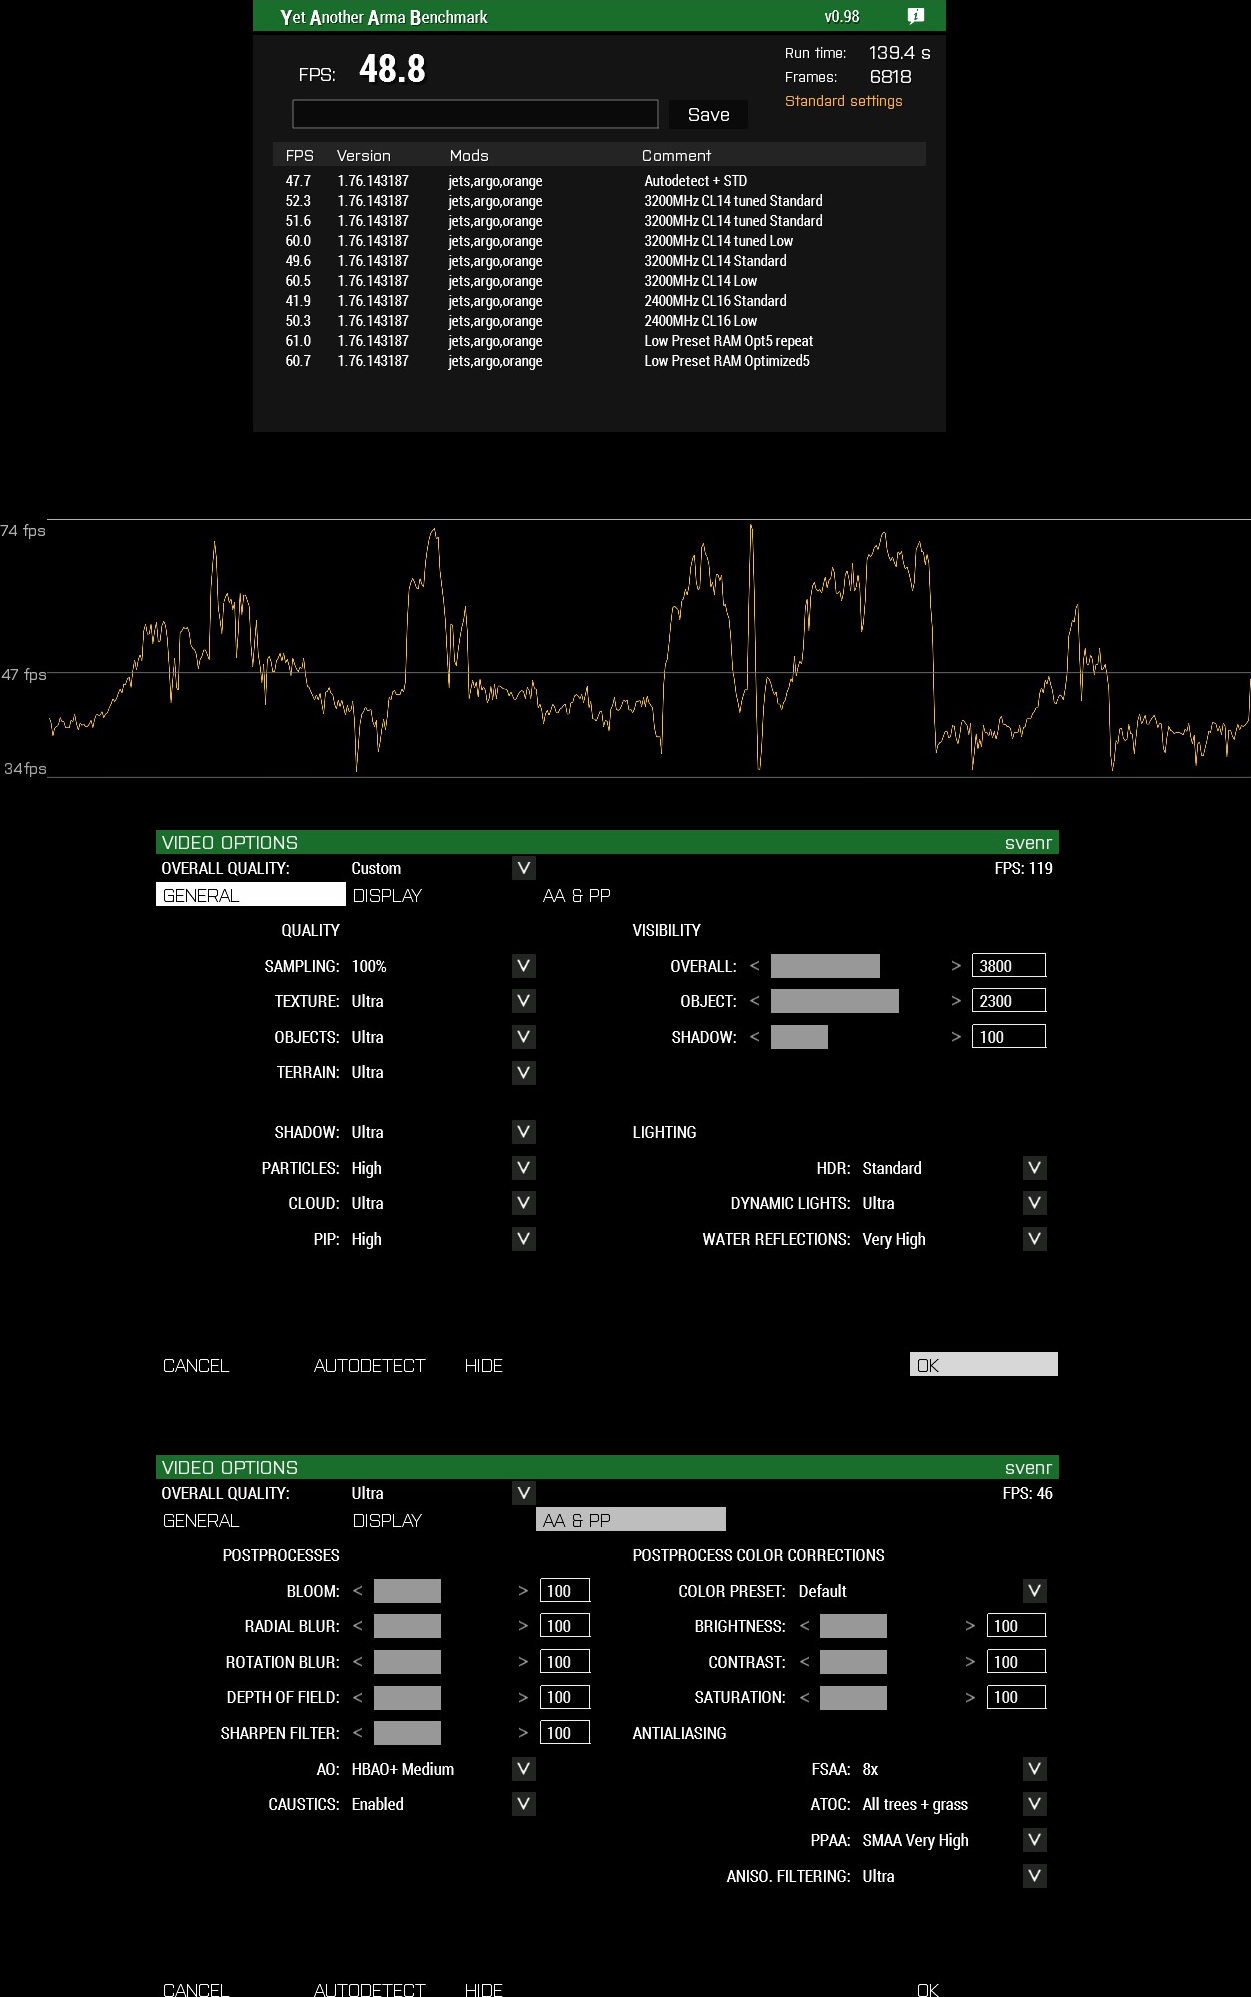Click CANCEL in upper Video Options
The image size is (1251, 1997).
[196, 1366]
